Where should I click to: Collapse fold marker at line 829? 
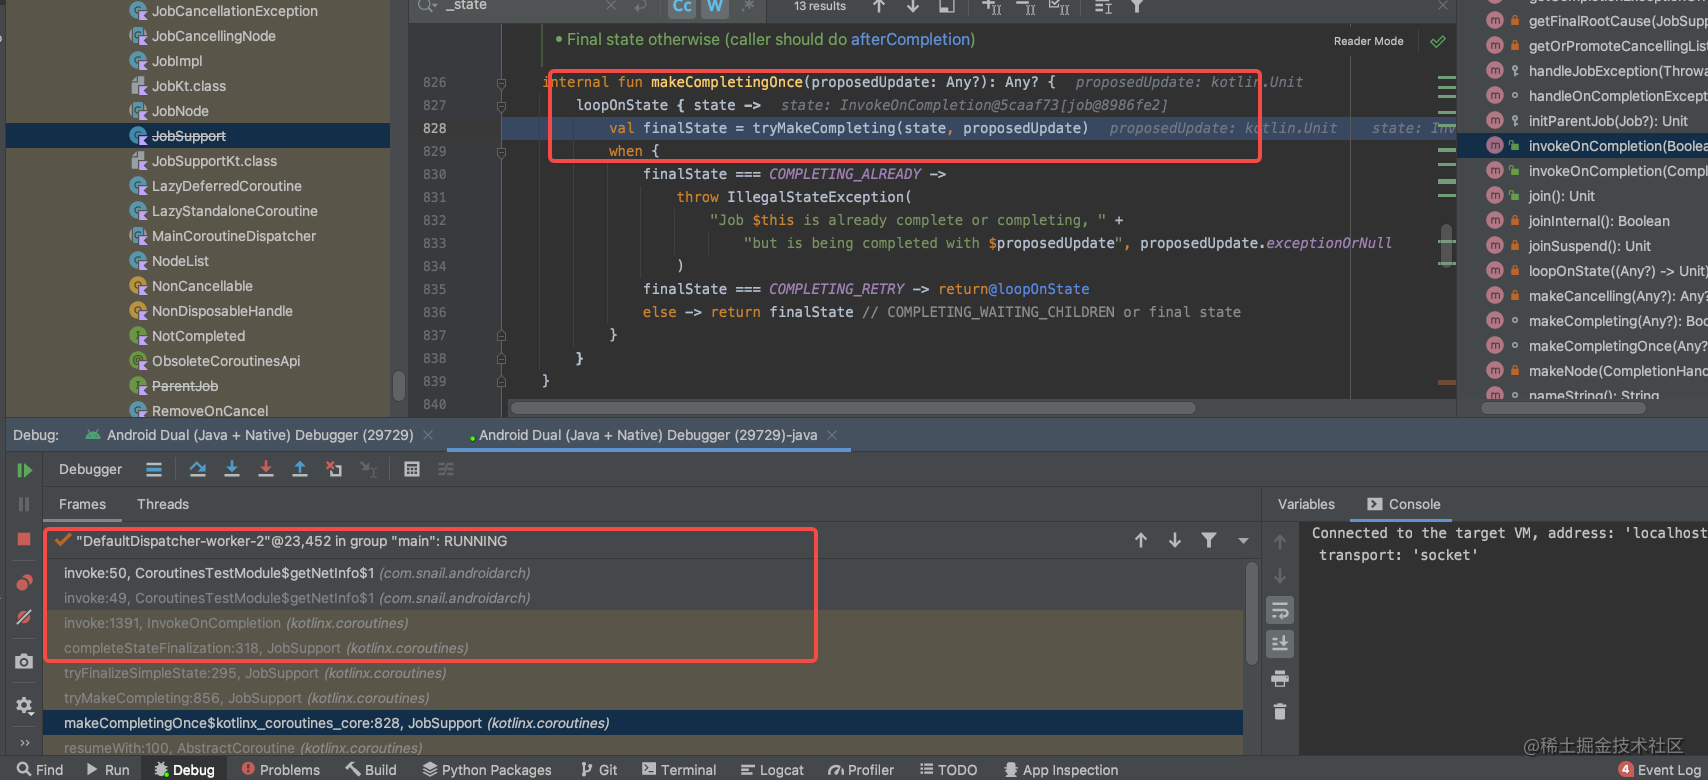click(x=501, y=152)
